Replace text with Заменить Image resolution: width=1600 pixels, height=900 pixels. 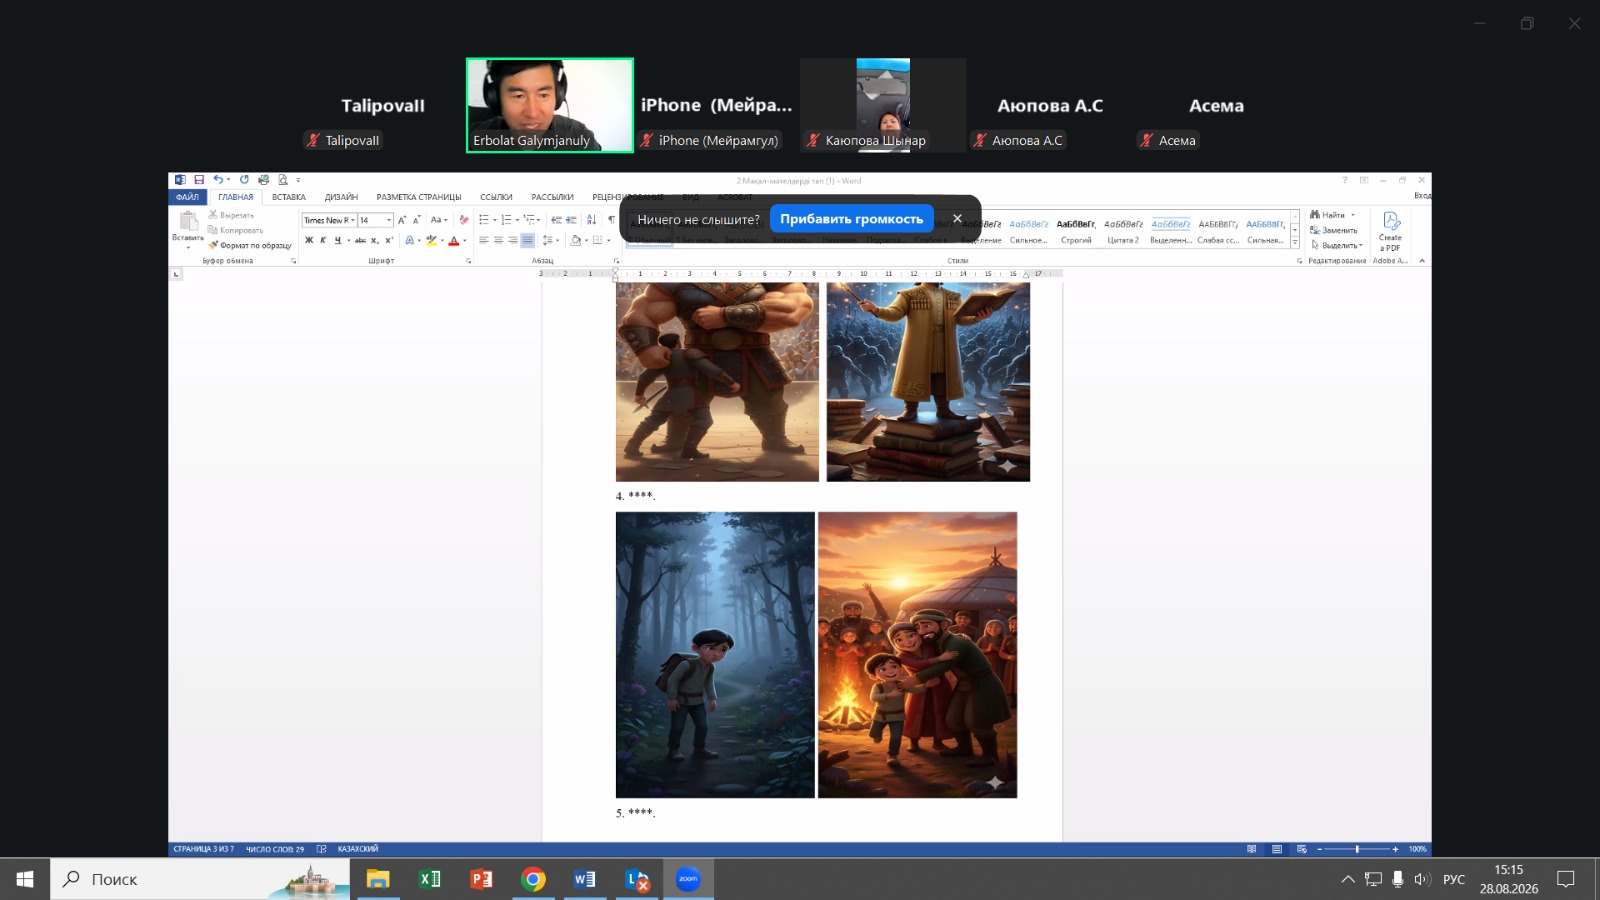pyautogui.click(x=1334, y=230)
